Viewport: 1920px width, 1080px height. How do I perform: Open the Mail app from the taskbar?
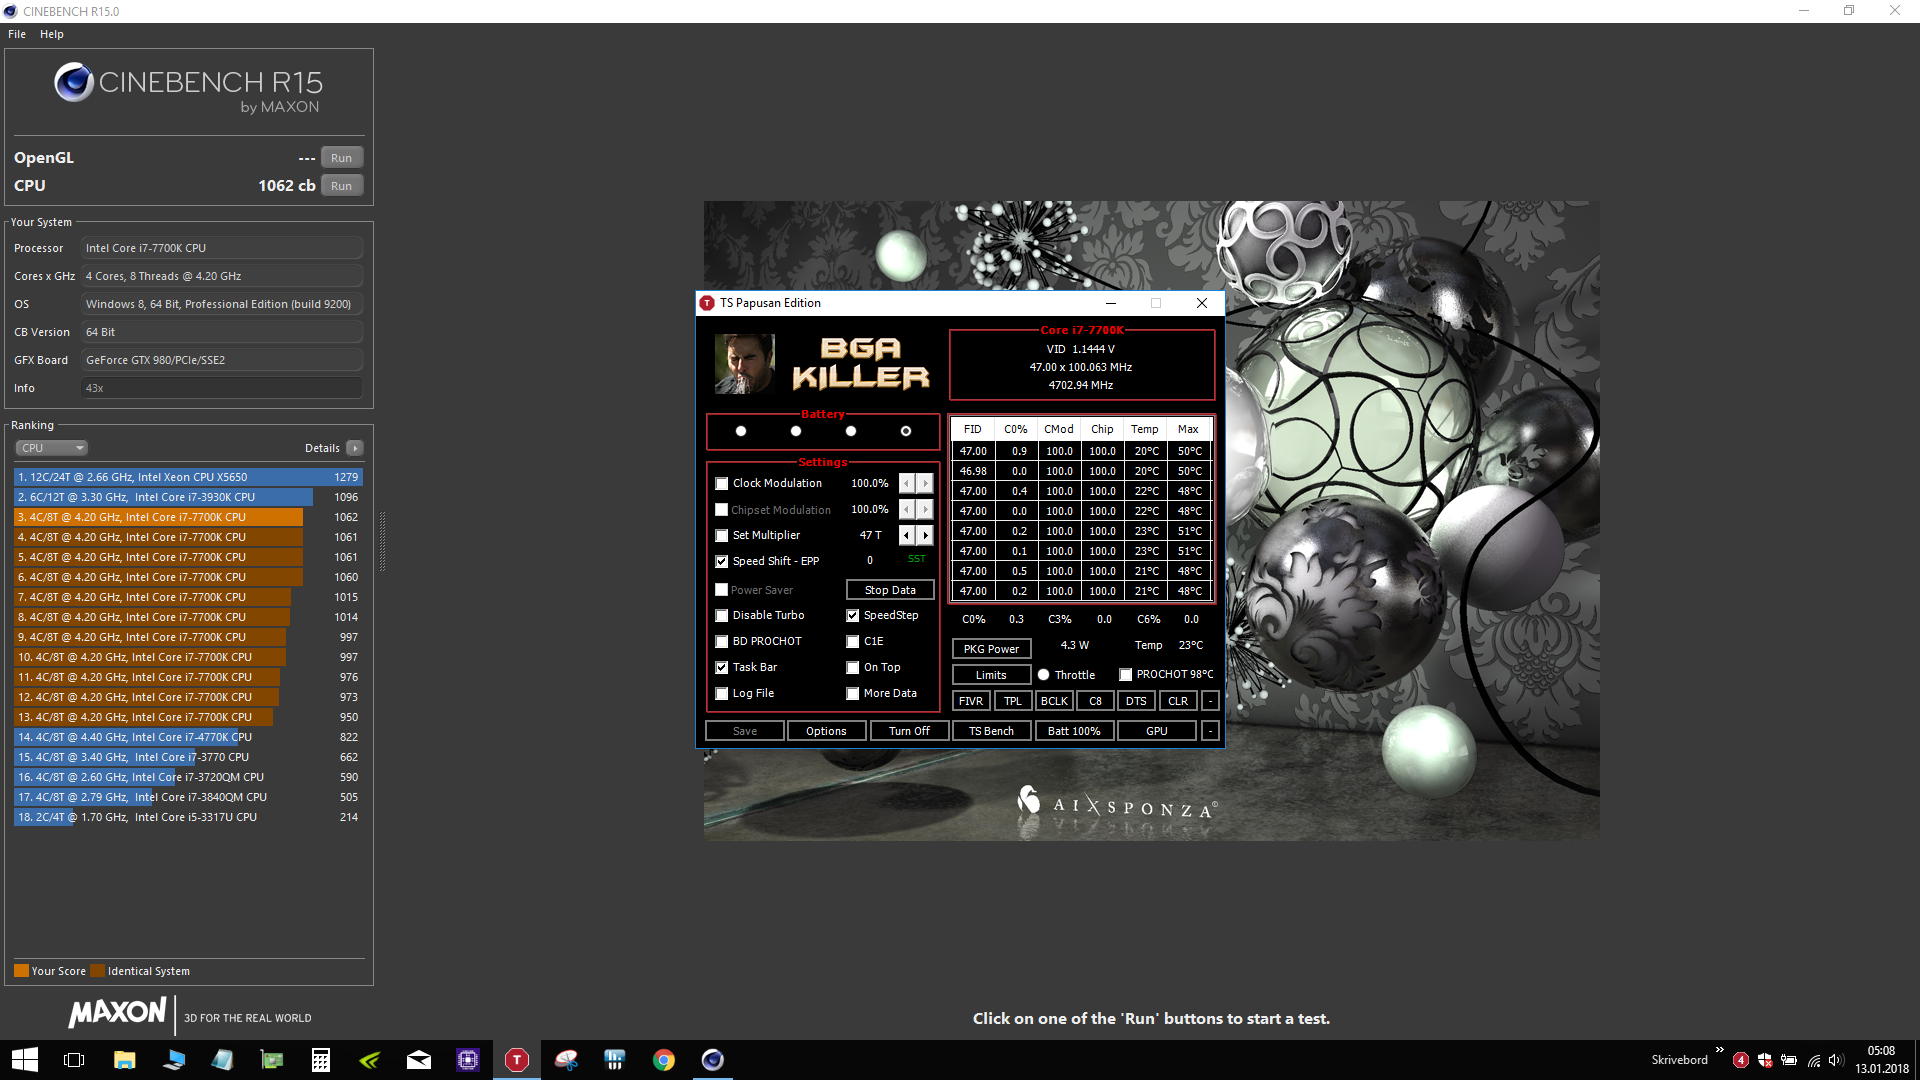click(x=418, y=1060)
